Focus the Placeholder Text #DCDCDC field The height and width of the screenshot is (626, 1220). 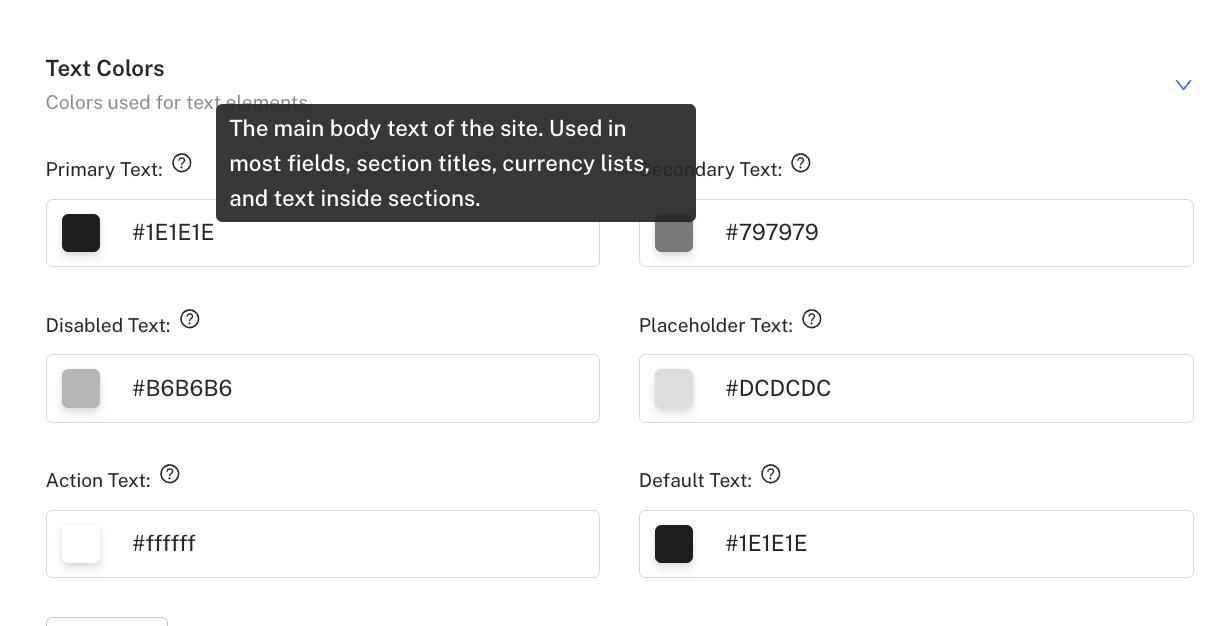tap(950, 389)
